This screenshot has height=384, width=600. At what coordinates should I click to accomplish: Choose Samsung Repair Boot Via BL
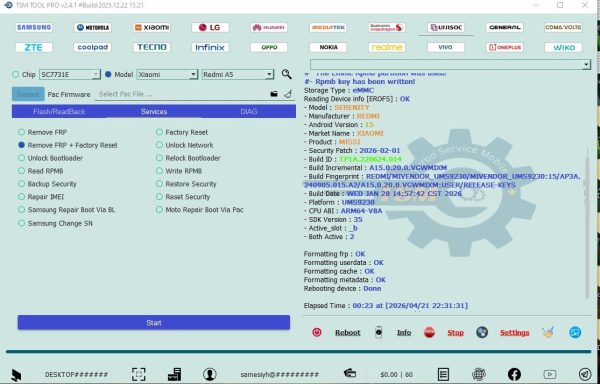coord(67,210)
